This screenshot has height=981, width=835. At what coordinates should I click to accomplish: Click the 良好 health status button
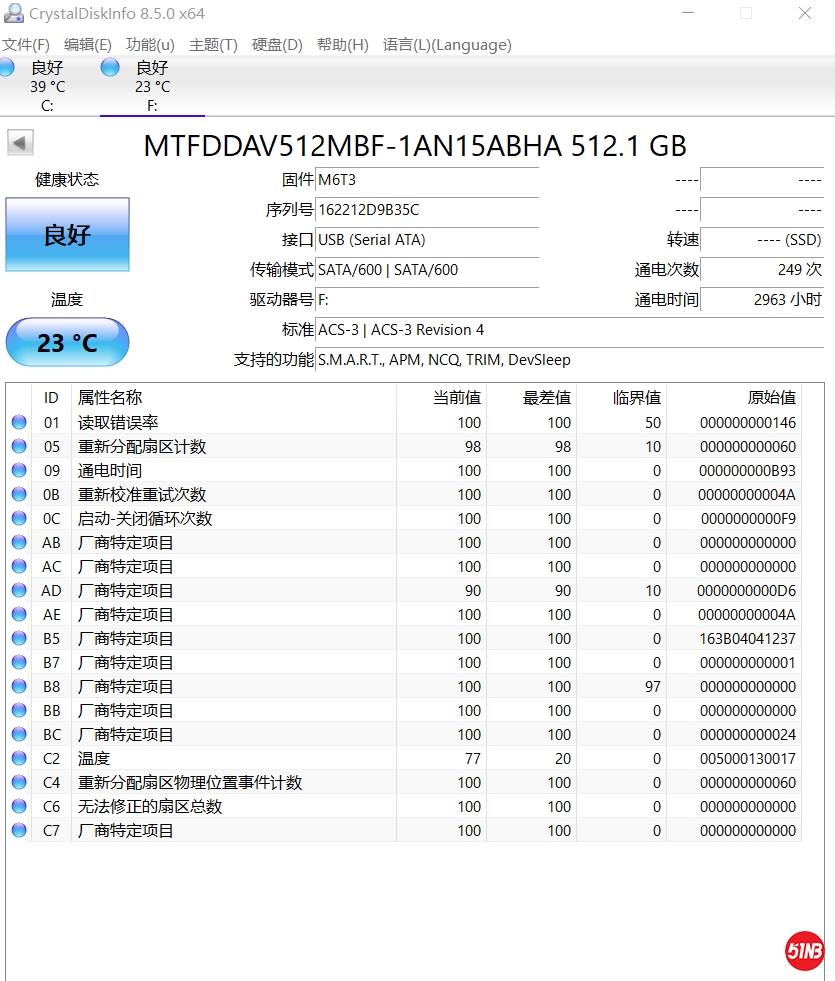coord(67,234)
